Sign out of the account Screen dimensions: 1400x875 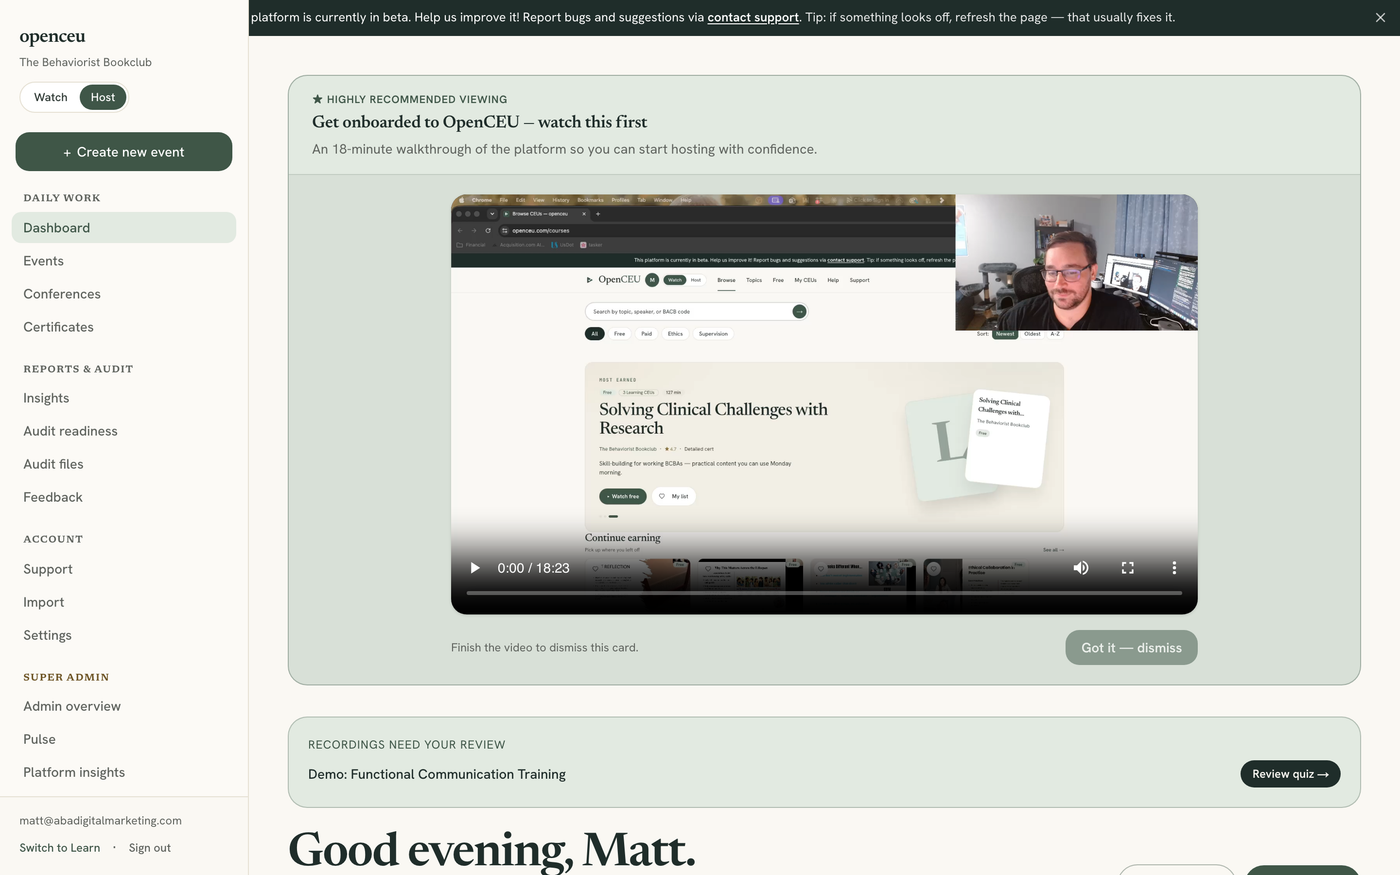150,848
